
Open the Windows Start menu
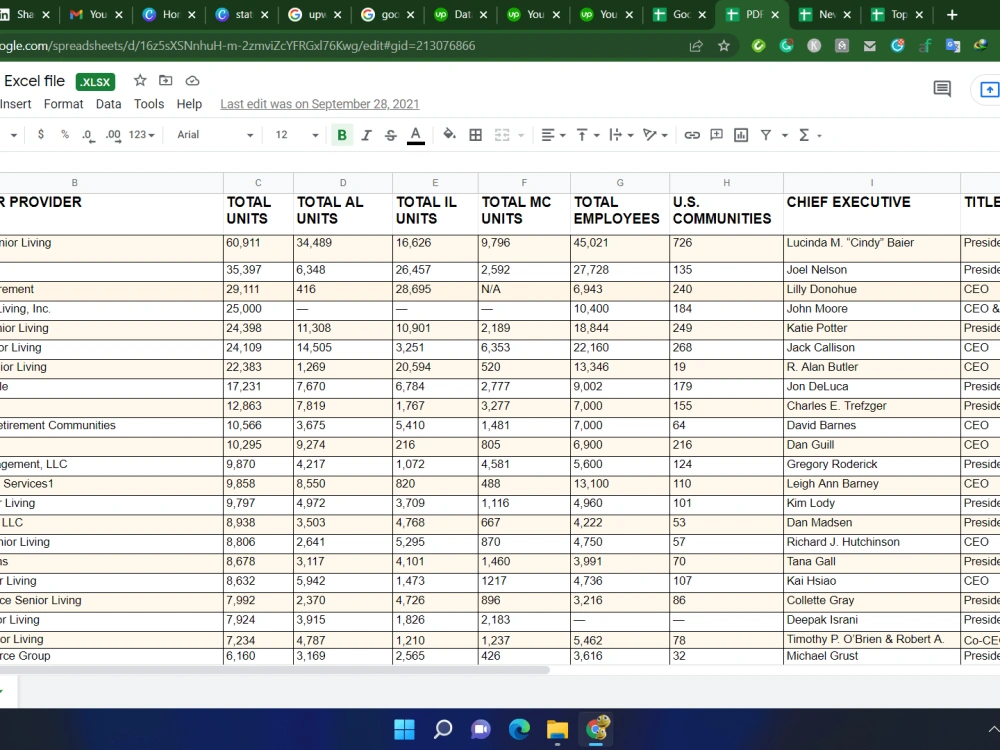pyautogui.click(x=404, y=729)
